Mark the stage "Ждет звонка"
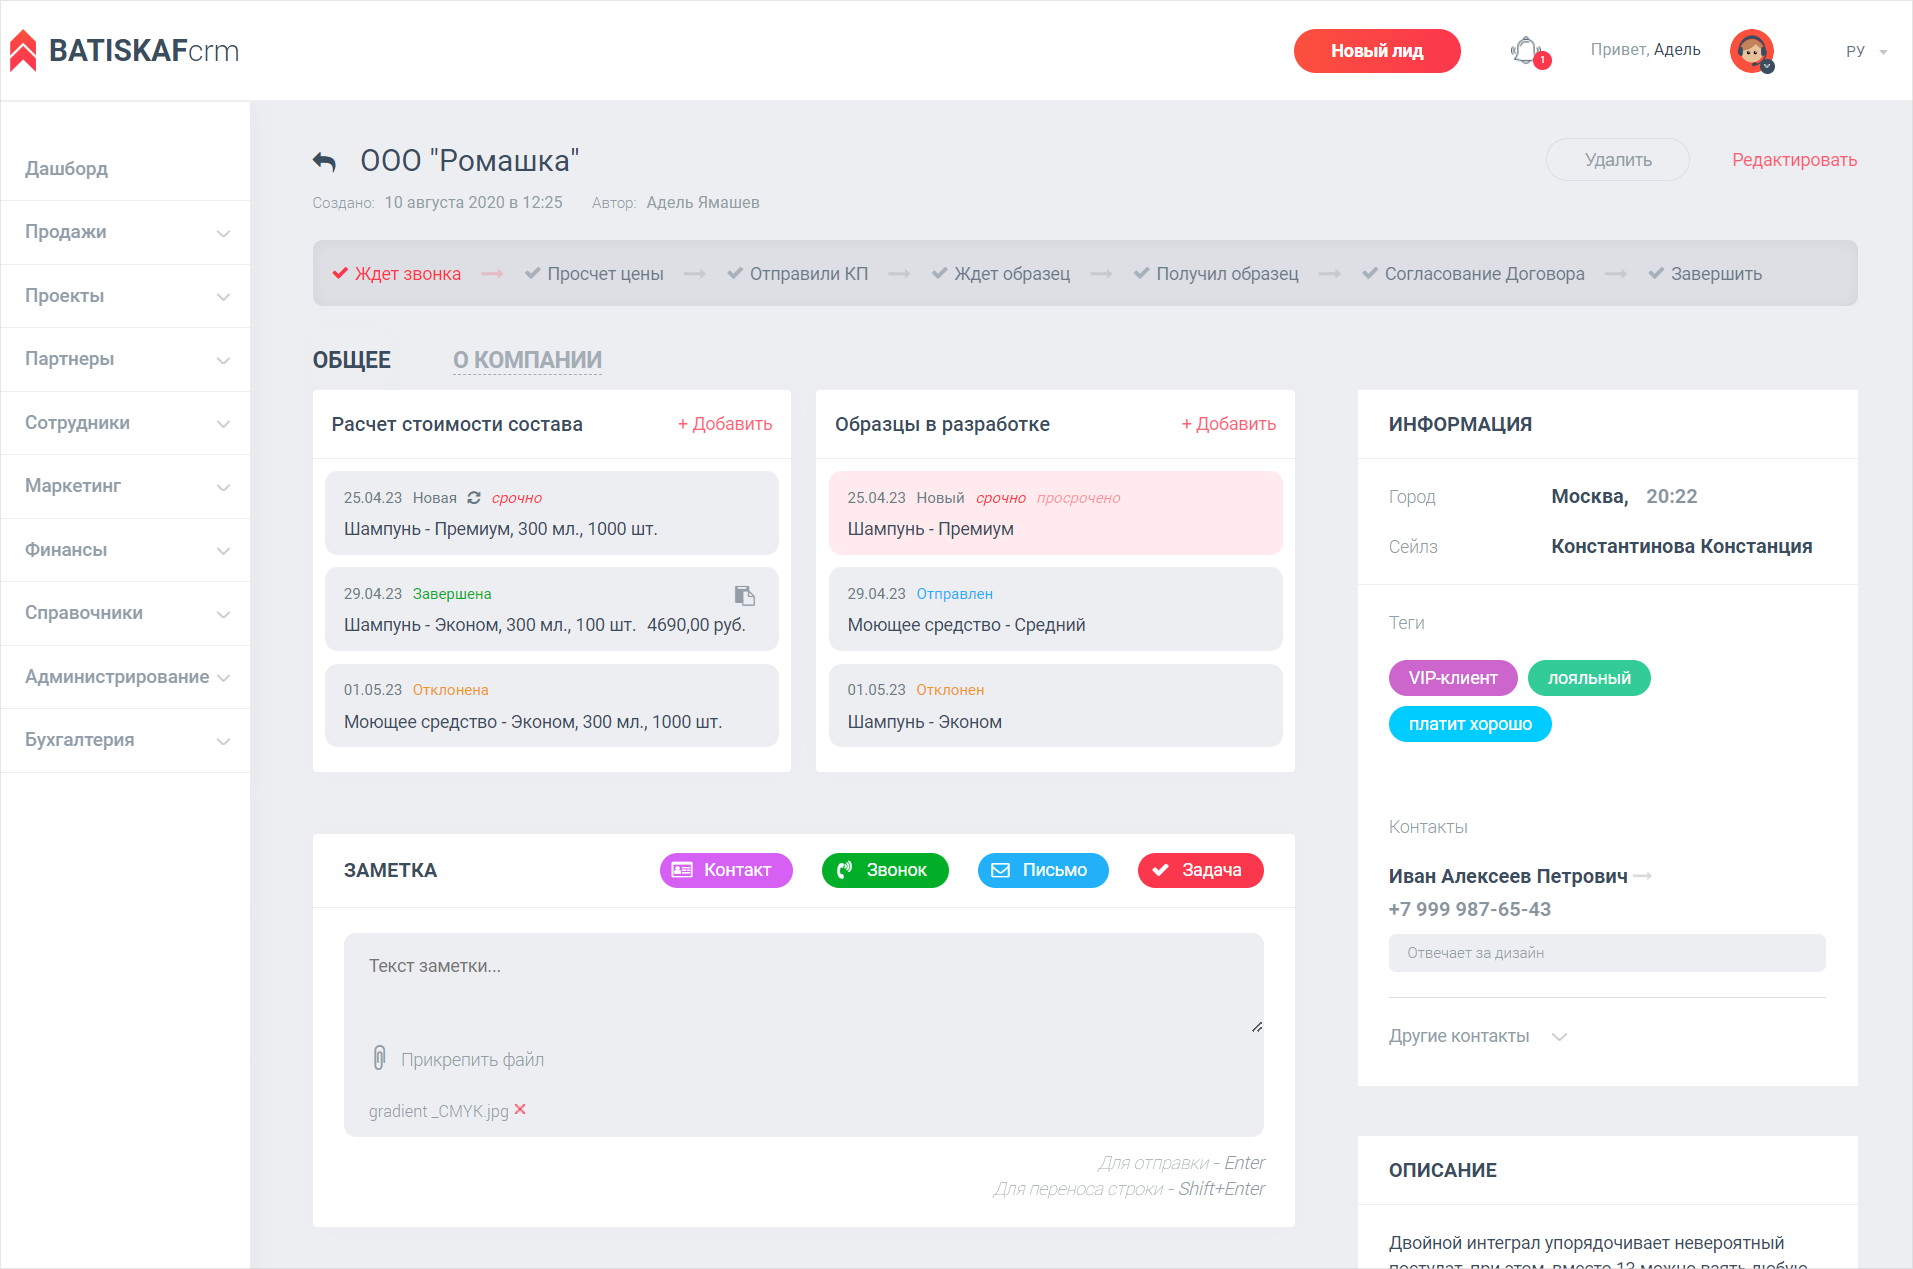Screen dimensions: 1913x1269 (397, 274)
